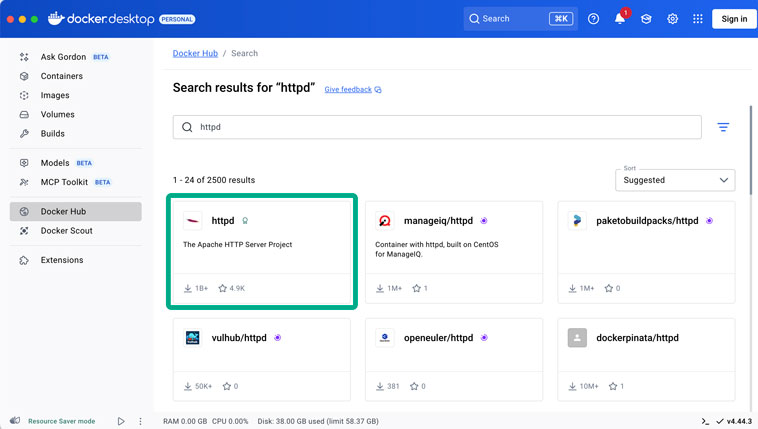Click the httpd search input field
Viewport: 758px width, 429px height.
(437, 127)
